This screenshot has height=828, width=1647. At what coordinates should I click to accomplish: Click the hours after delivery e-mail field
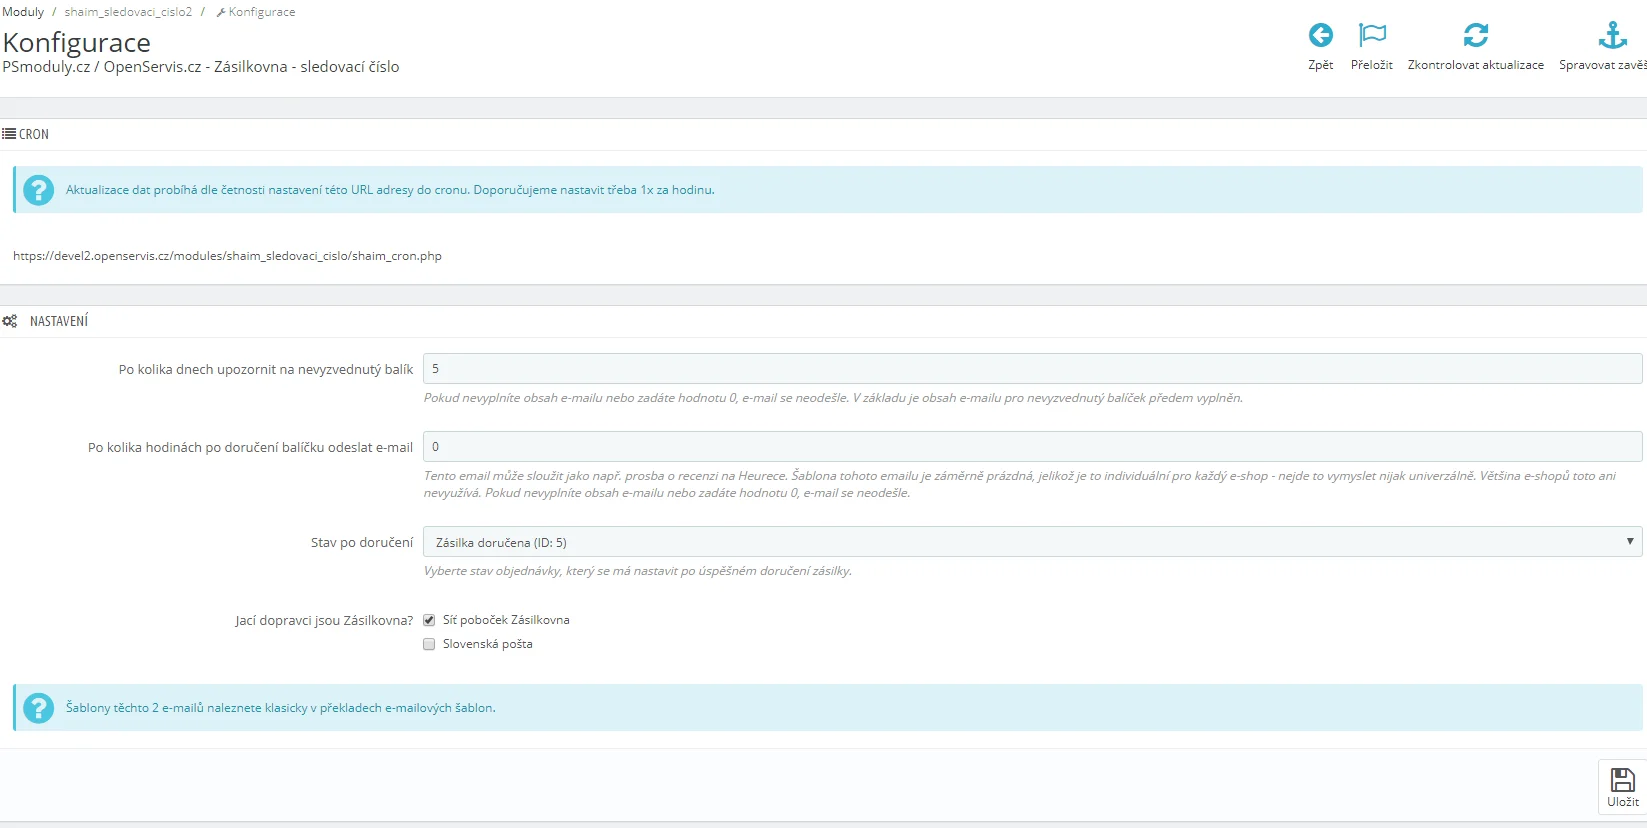tap(1032, 447)
